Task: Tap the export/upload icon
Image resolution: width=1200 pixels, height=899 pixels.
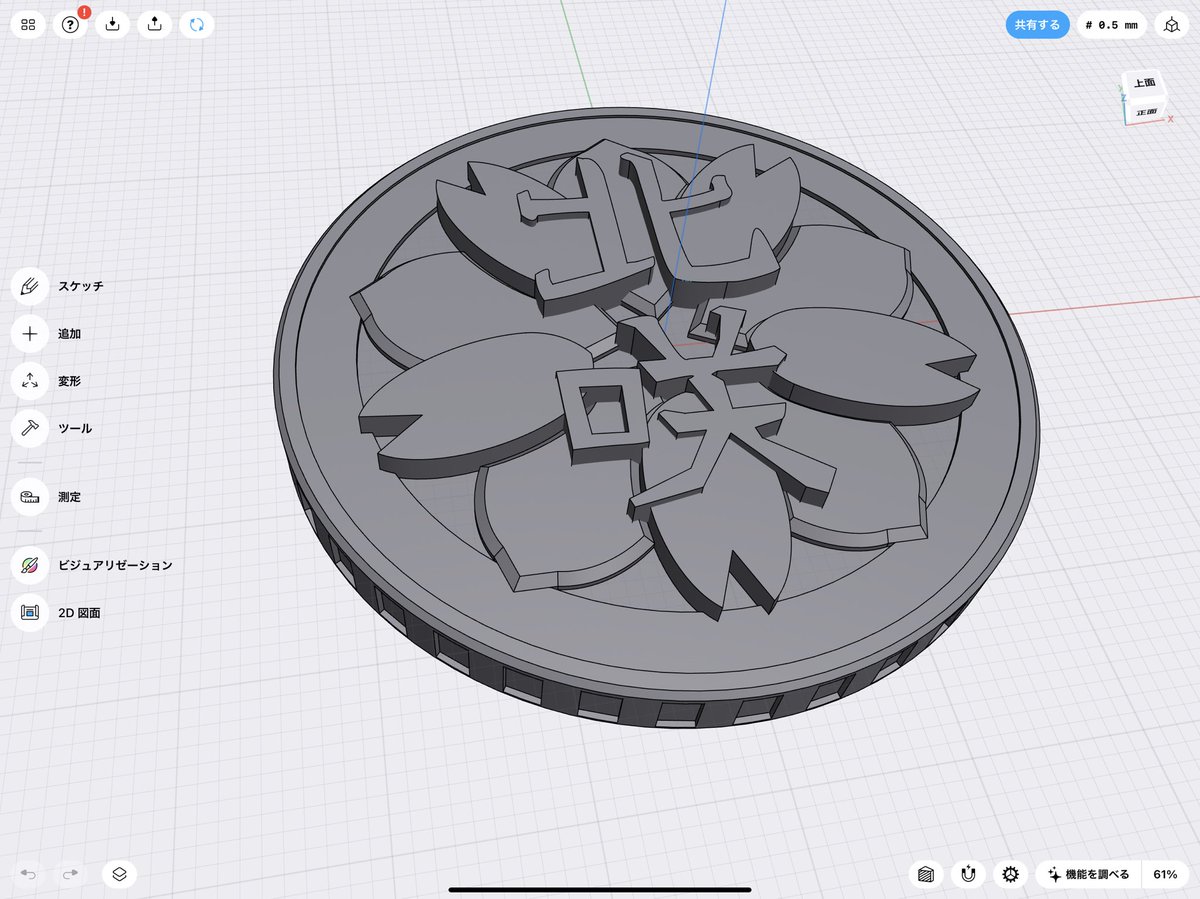Action: tap(154, 24)
